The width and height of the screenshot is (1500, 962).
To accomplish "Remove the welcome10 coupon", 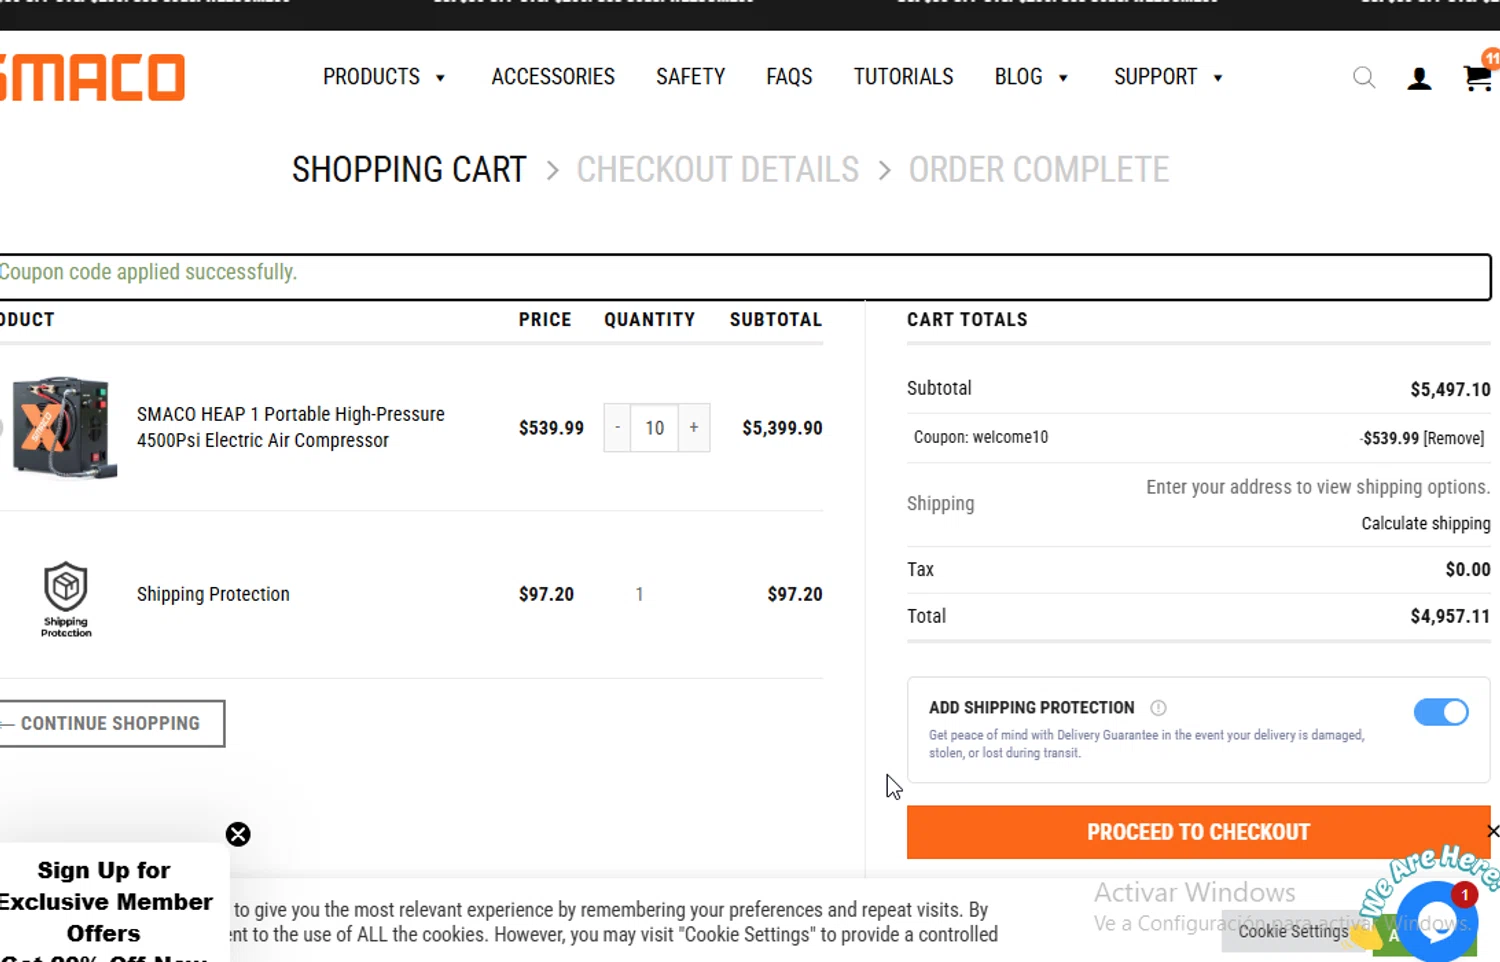I will pyautogui.click(x=1454, y=438).
